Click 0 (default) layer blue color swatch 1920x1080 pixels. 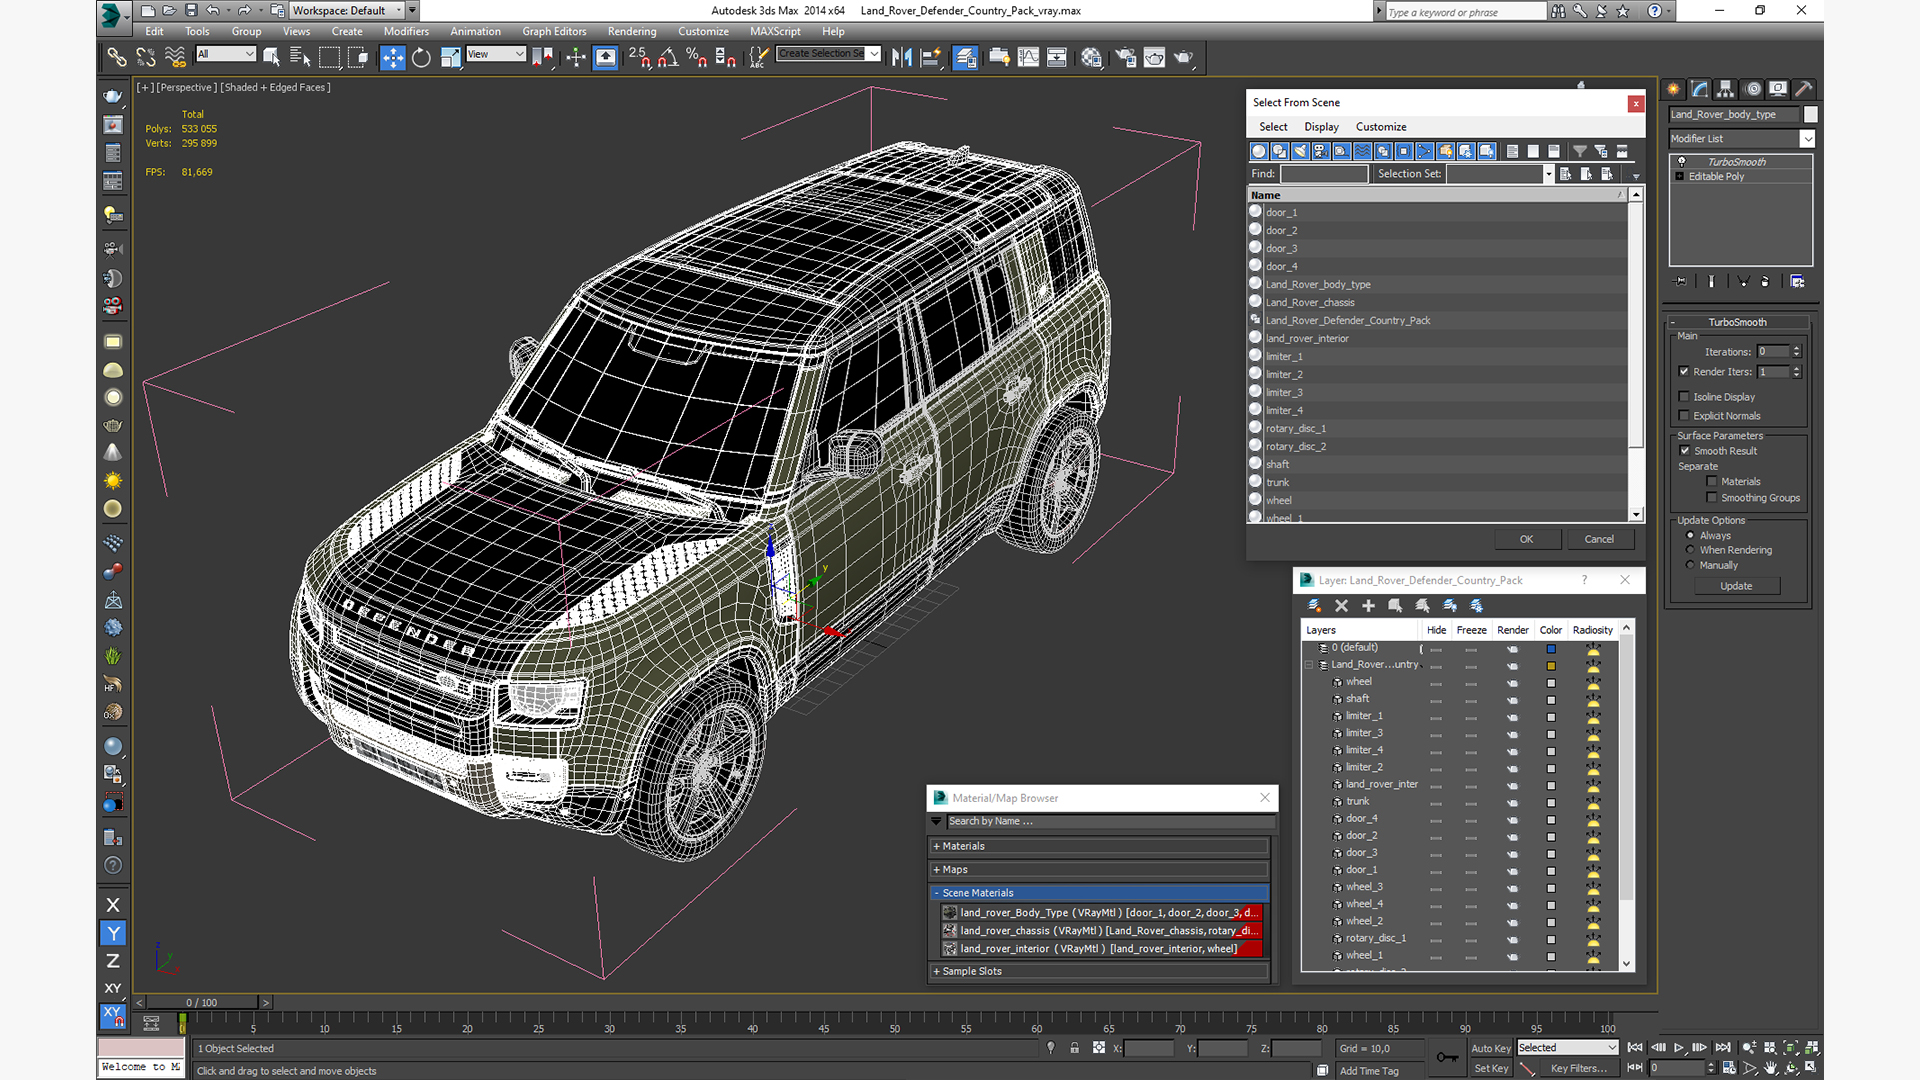coord(1551,649)
